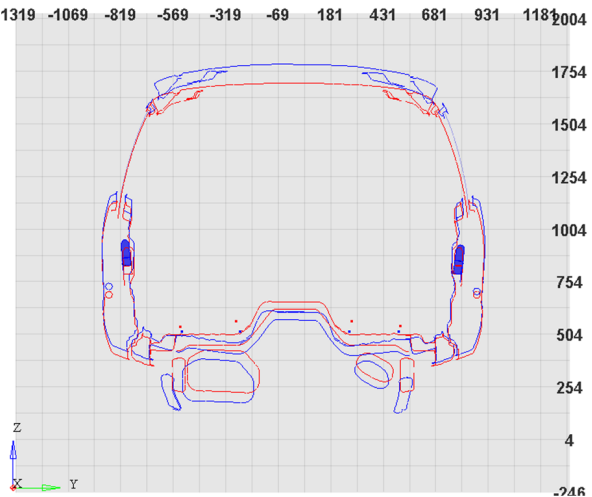Click the 254 label on vertical axis

(x=569, y=388)
